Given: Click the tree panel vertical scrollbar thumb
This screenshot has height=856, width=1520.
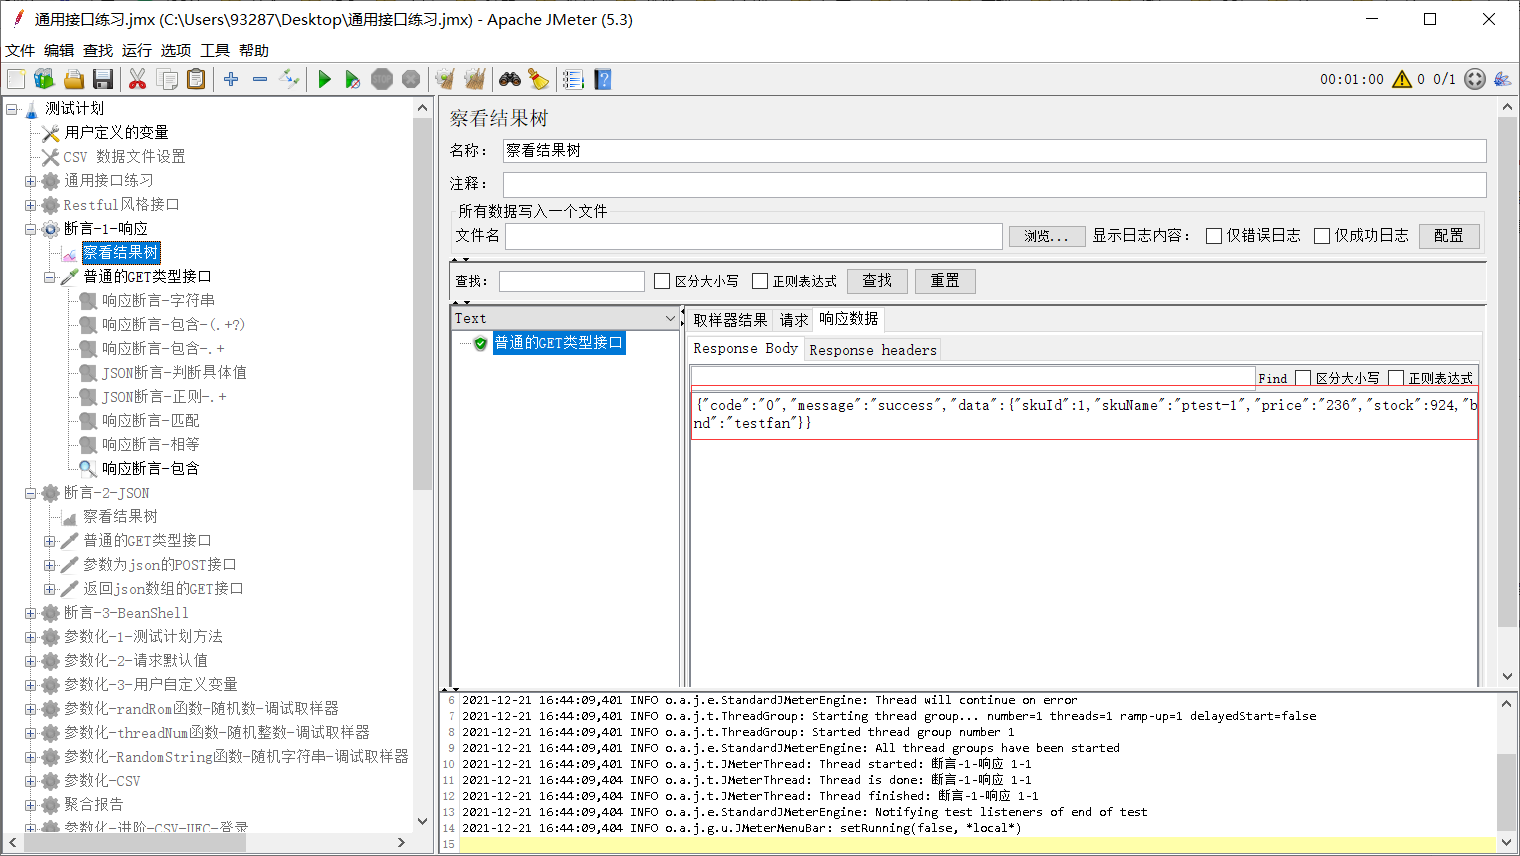Looking at the screenshot, I should point(422,304).
